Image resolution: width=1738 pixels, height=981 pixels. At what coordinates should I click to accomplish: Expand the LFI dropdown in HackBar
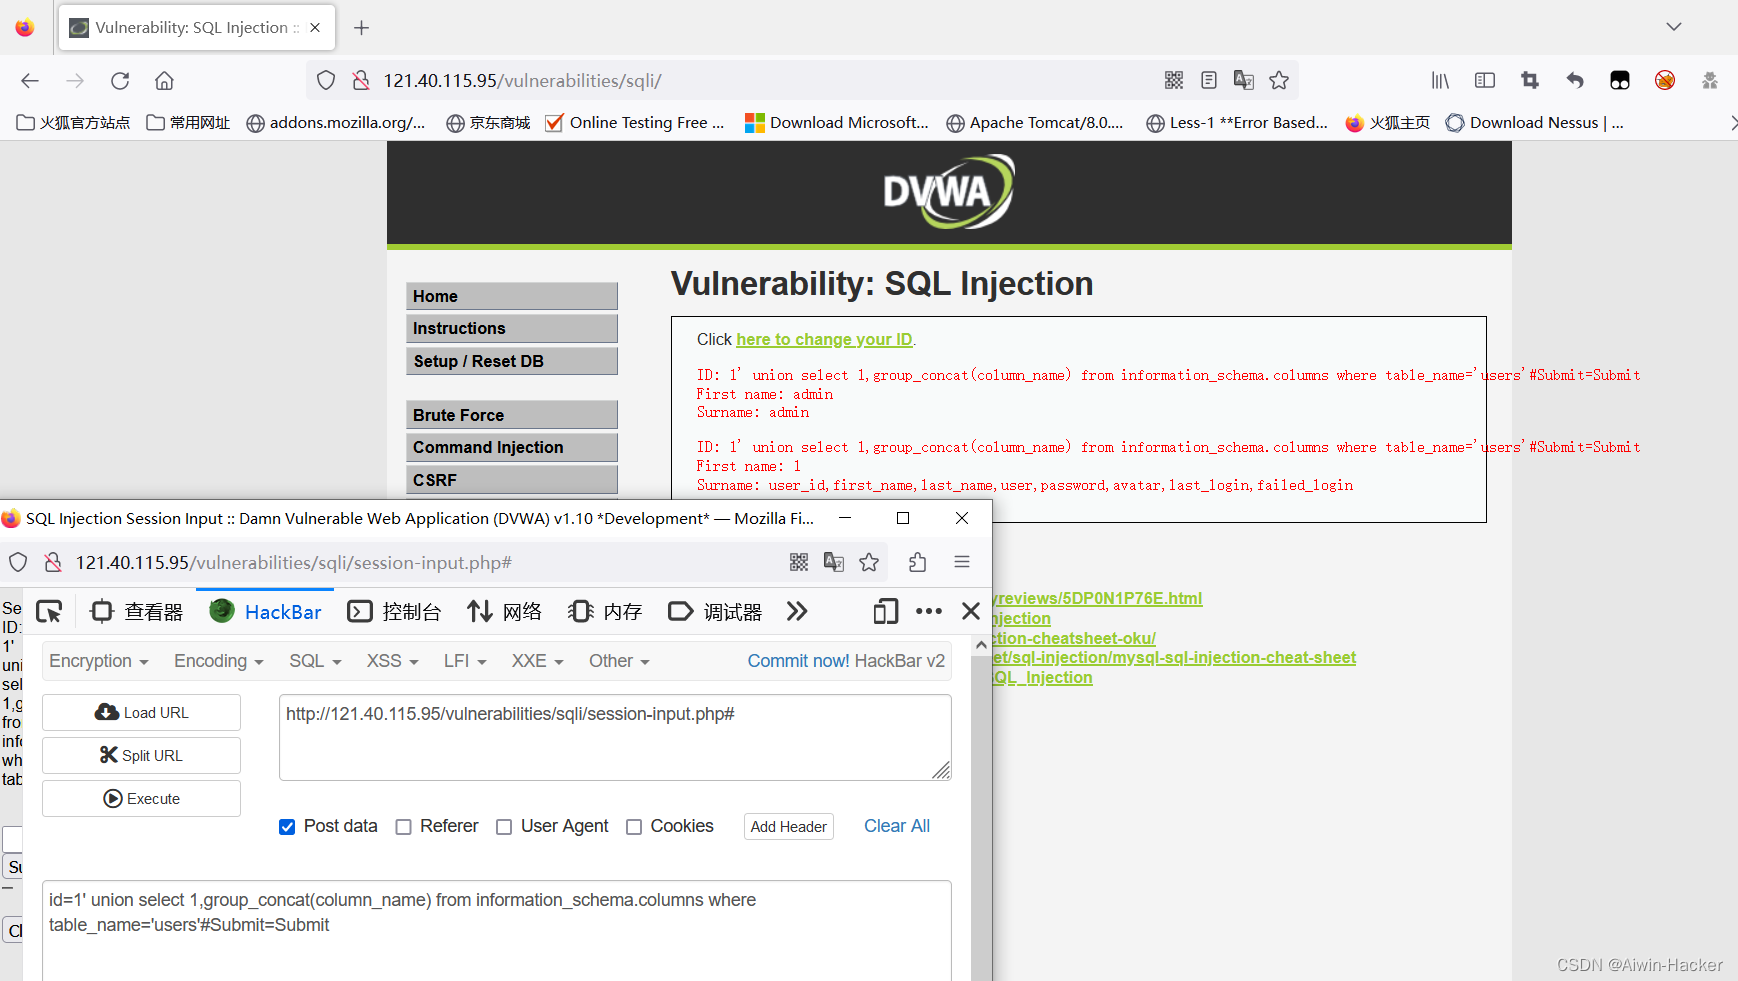coord(465,661)
